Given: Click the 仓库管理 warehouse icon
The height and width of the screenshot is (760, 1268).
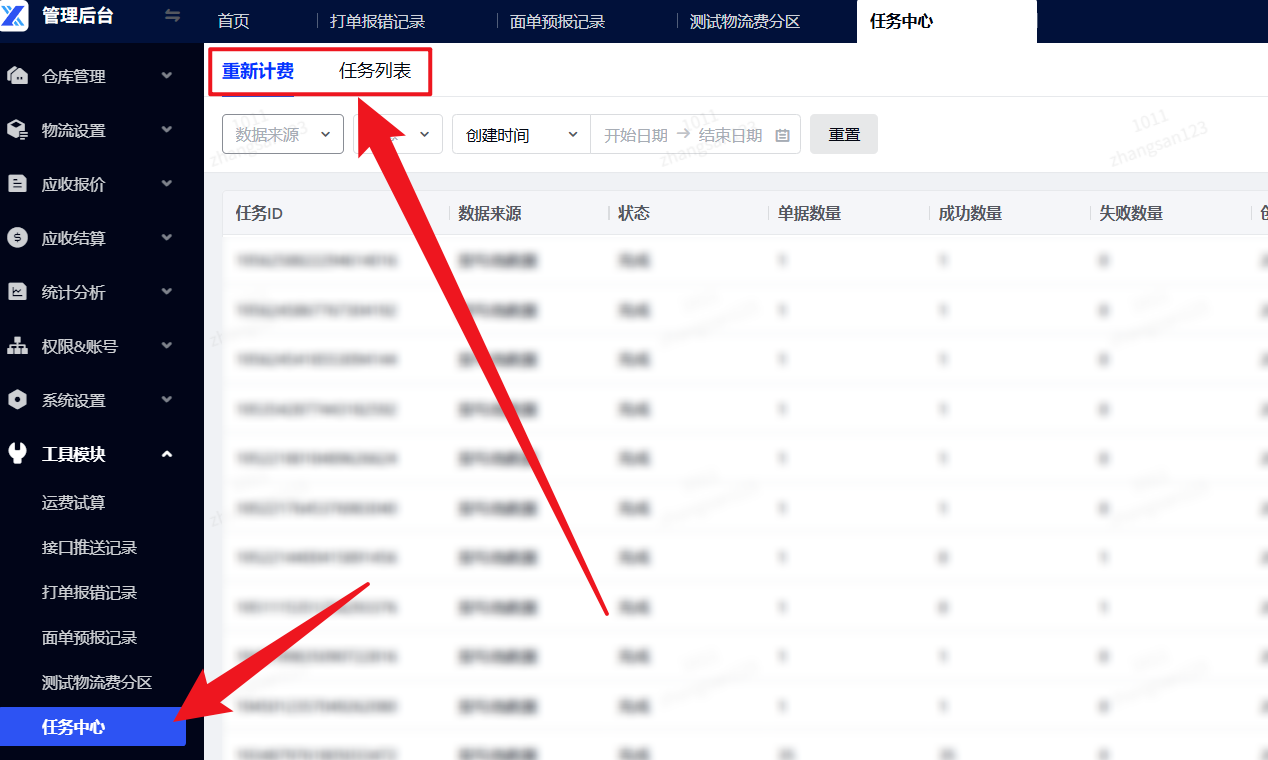Looking at the screenshot, I should pos(17,76).
